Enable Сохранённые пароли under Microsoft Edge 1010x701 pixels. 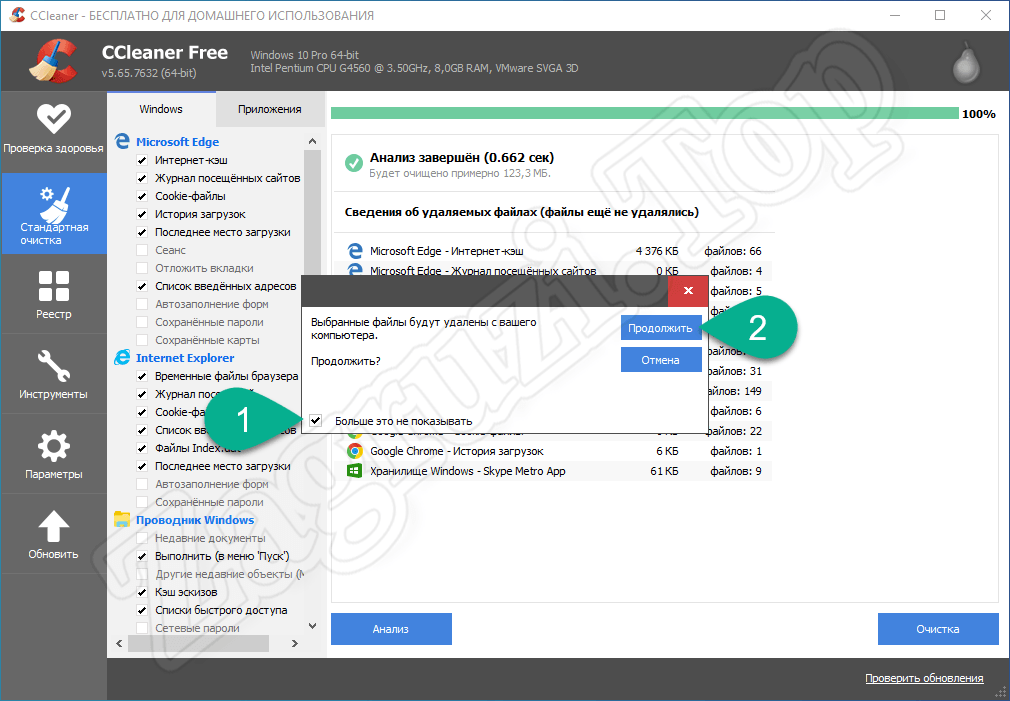142,322
